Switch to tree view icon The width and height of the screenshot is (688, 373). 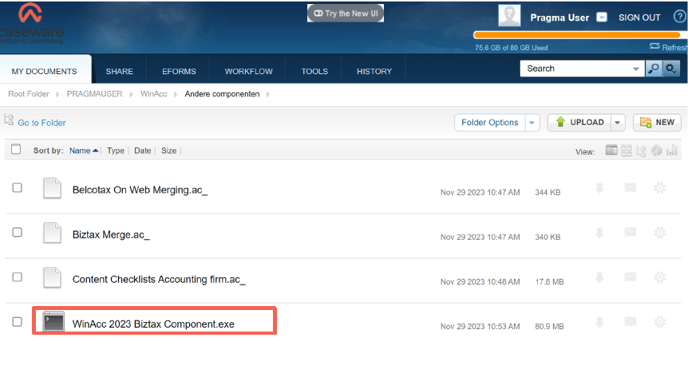[x=641, y=151]
